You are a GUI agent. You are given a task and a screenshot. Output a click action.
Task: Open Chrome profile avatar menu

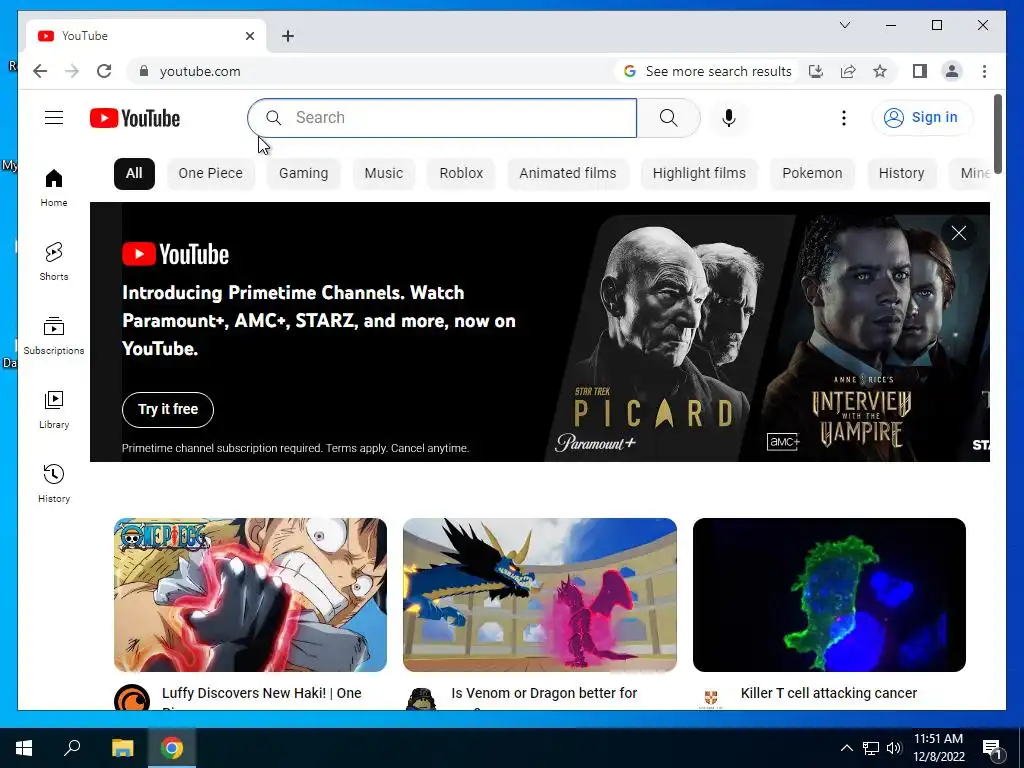tap(952, 71)
